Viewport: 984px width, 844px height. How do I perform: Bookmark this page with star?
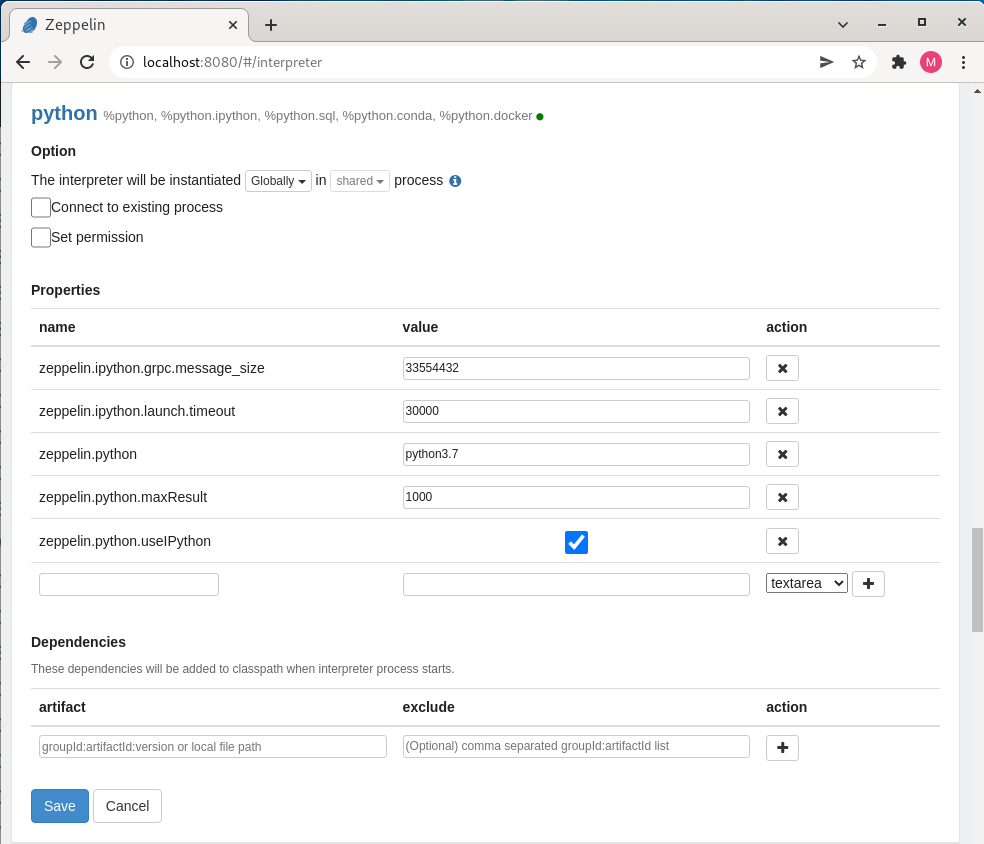[858, 62]
